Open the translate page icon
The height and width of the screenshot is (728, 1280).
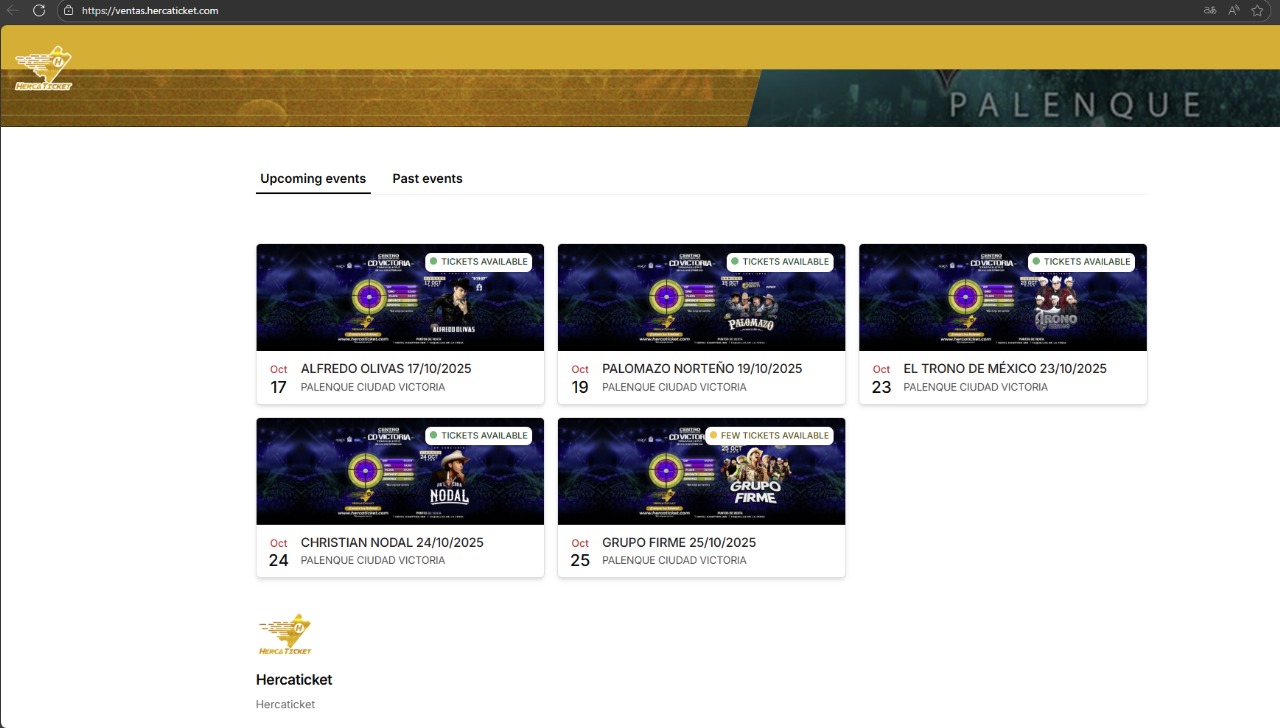pyautogui.click(x=1210, y=10)
